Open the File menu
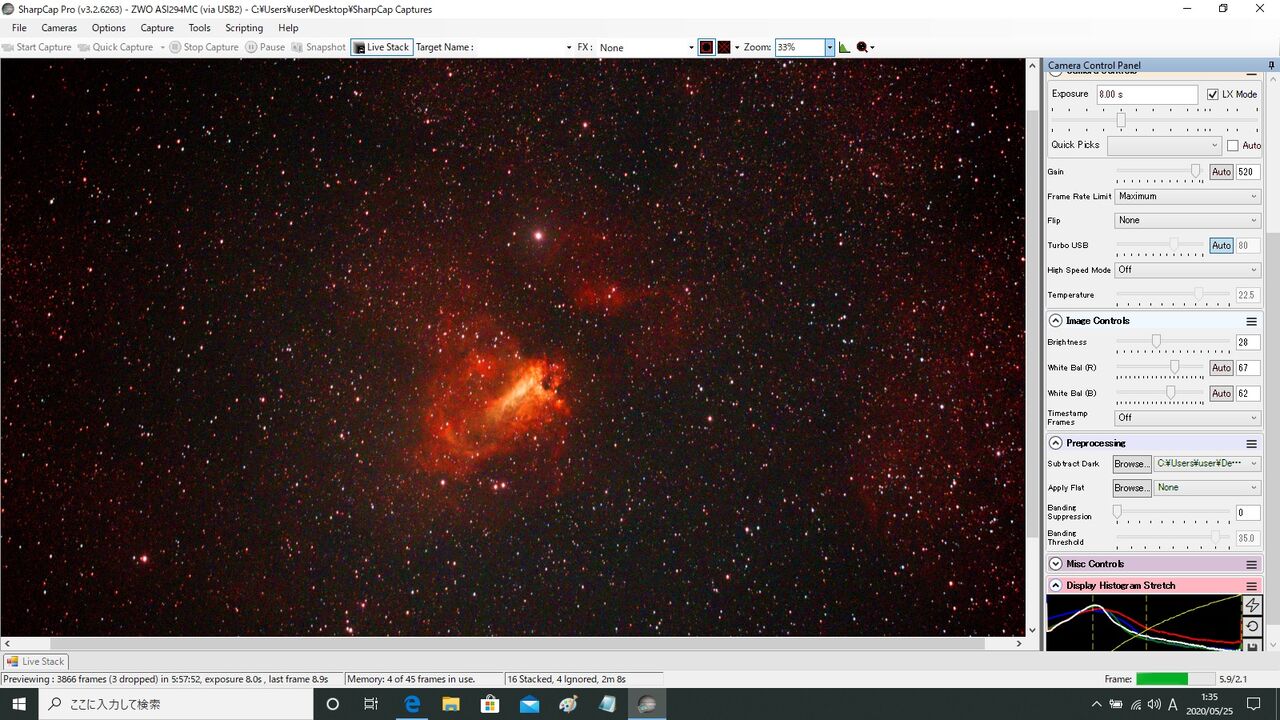 point(19,28)
